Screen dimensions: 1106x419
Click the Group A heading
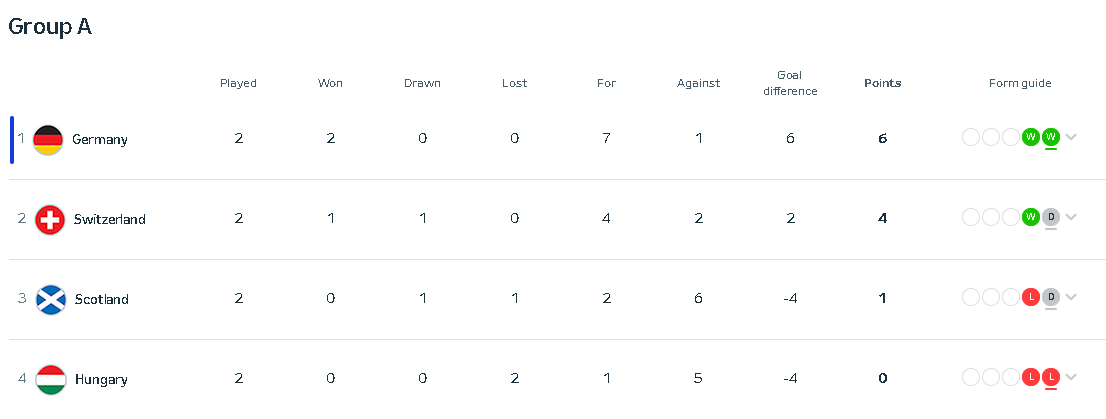[x=50, y=27]
